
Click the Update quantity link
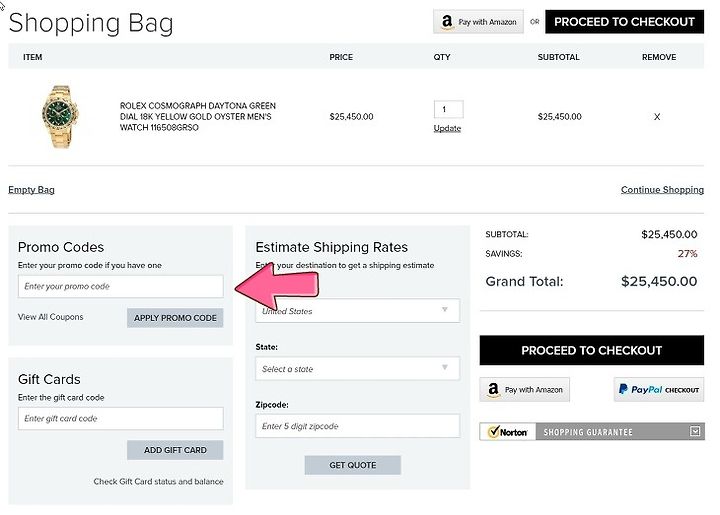click(x=447, y=129)
